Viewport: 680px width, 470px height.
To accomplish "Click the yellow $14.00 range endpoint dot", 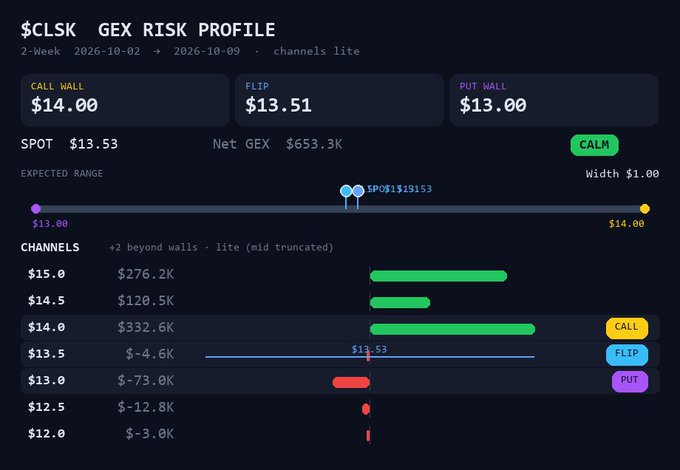I will [644, 209].
